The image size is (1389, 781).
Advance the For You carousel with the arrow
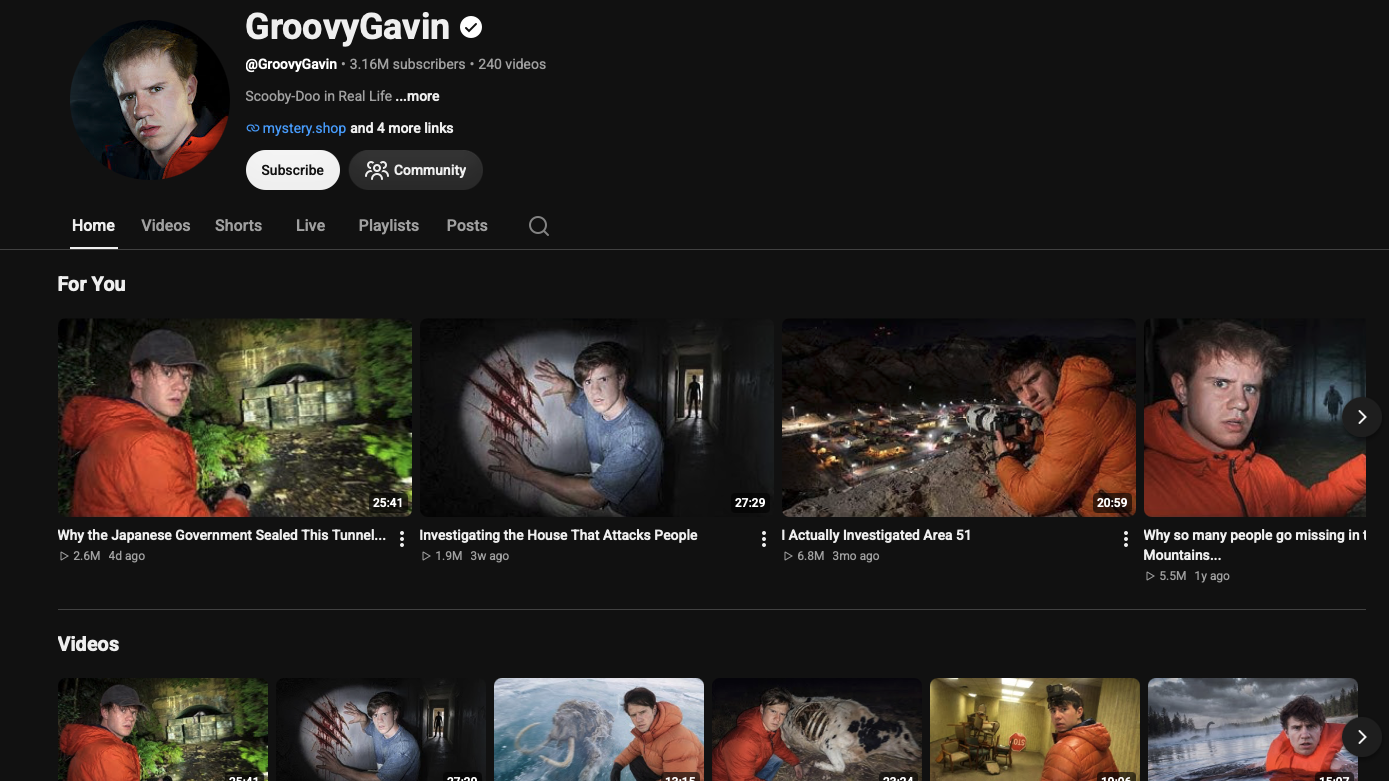point(1361,417)
